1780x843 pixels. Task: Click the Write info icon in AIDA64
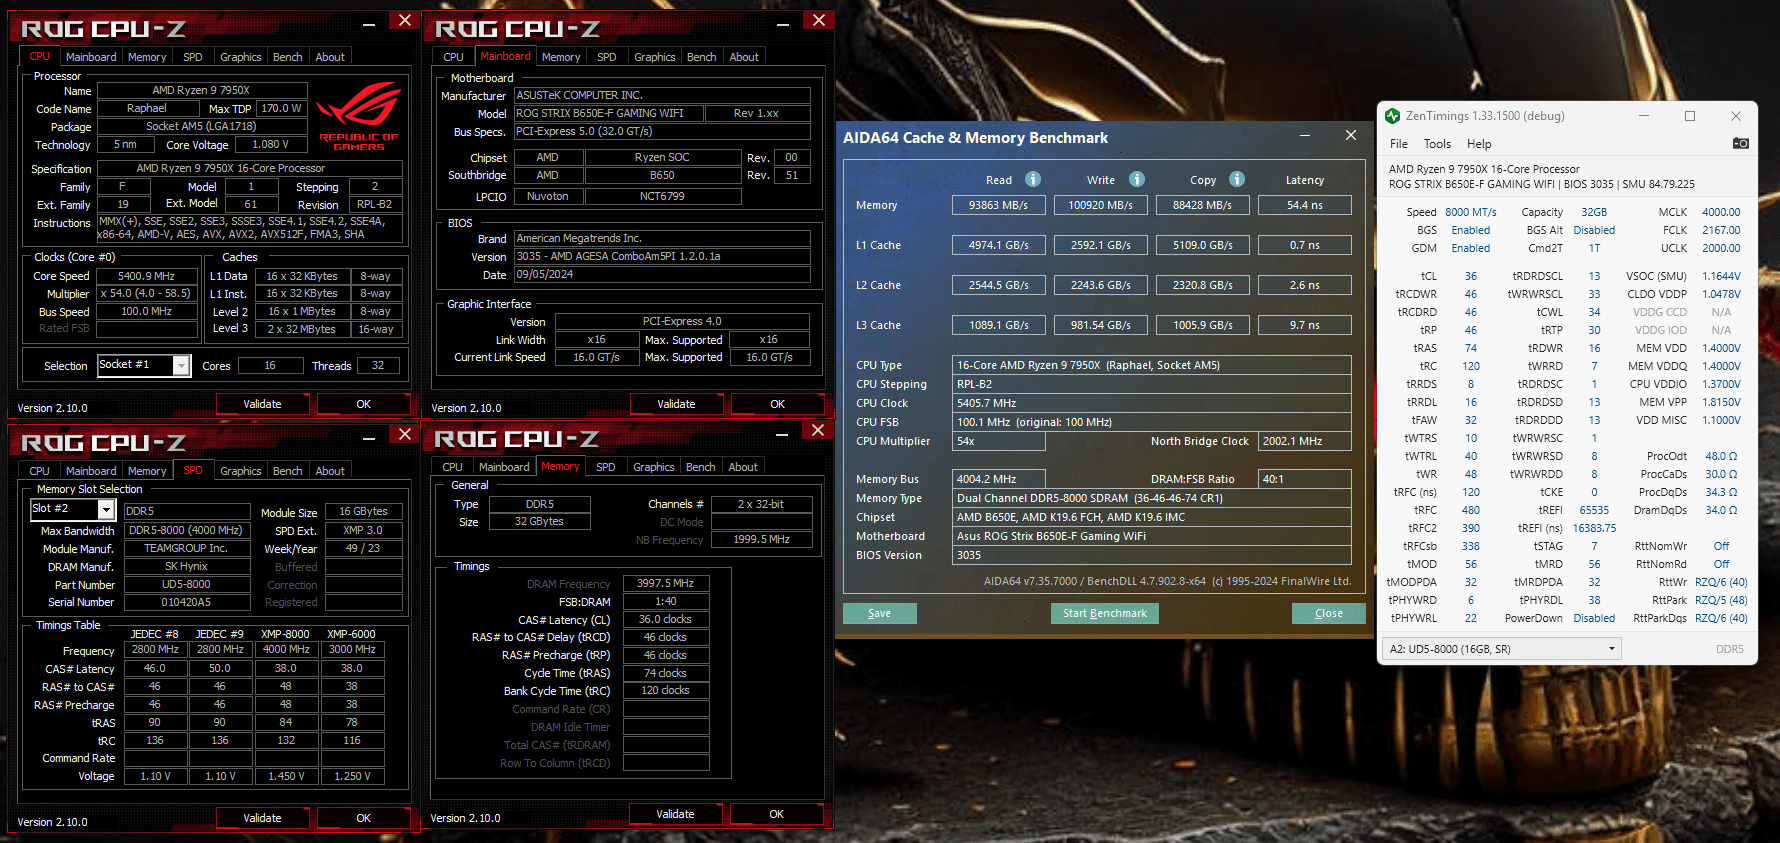1137,179
